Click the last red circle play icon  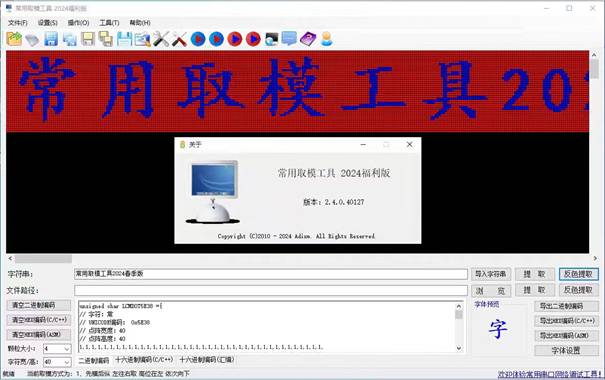pos(253,39)
